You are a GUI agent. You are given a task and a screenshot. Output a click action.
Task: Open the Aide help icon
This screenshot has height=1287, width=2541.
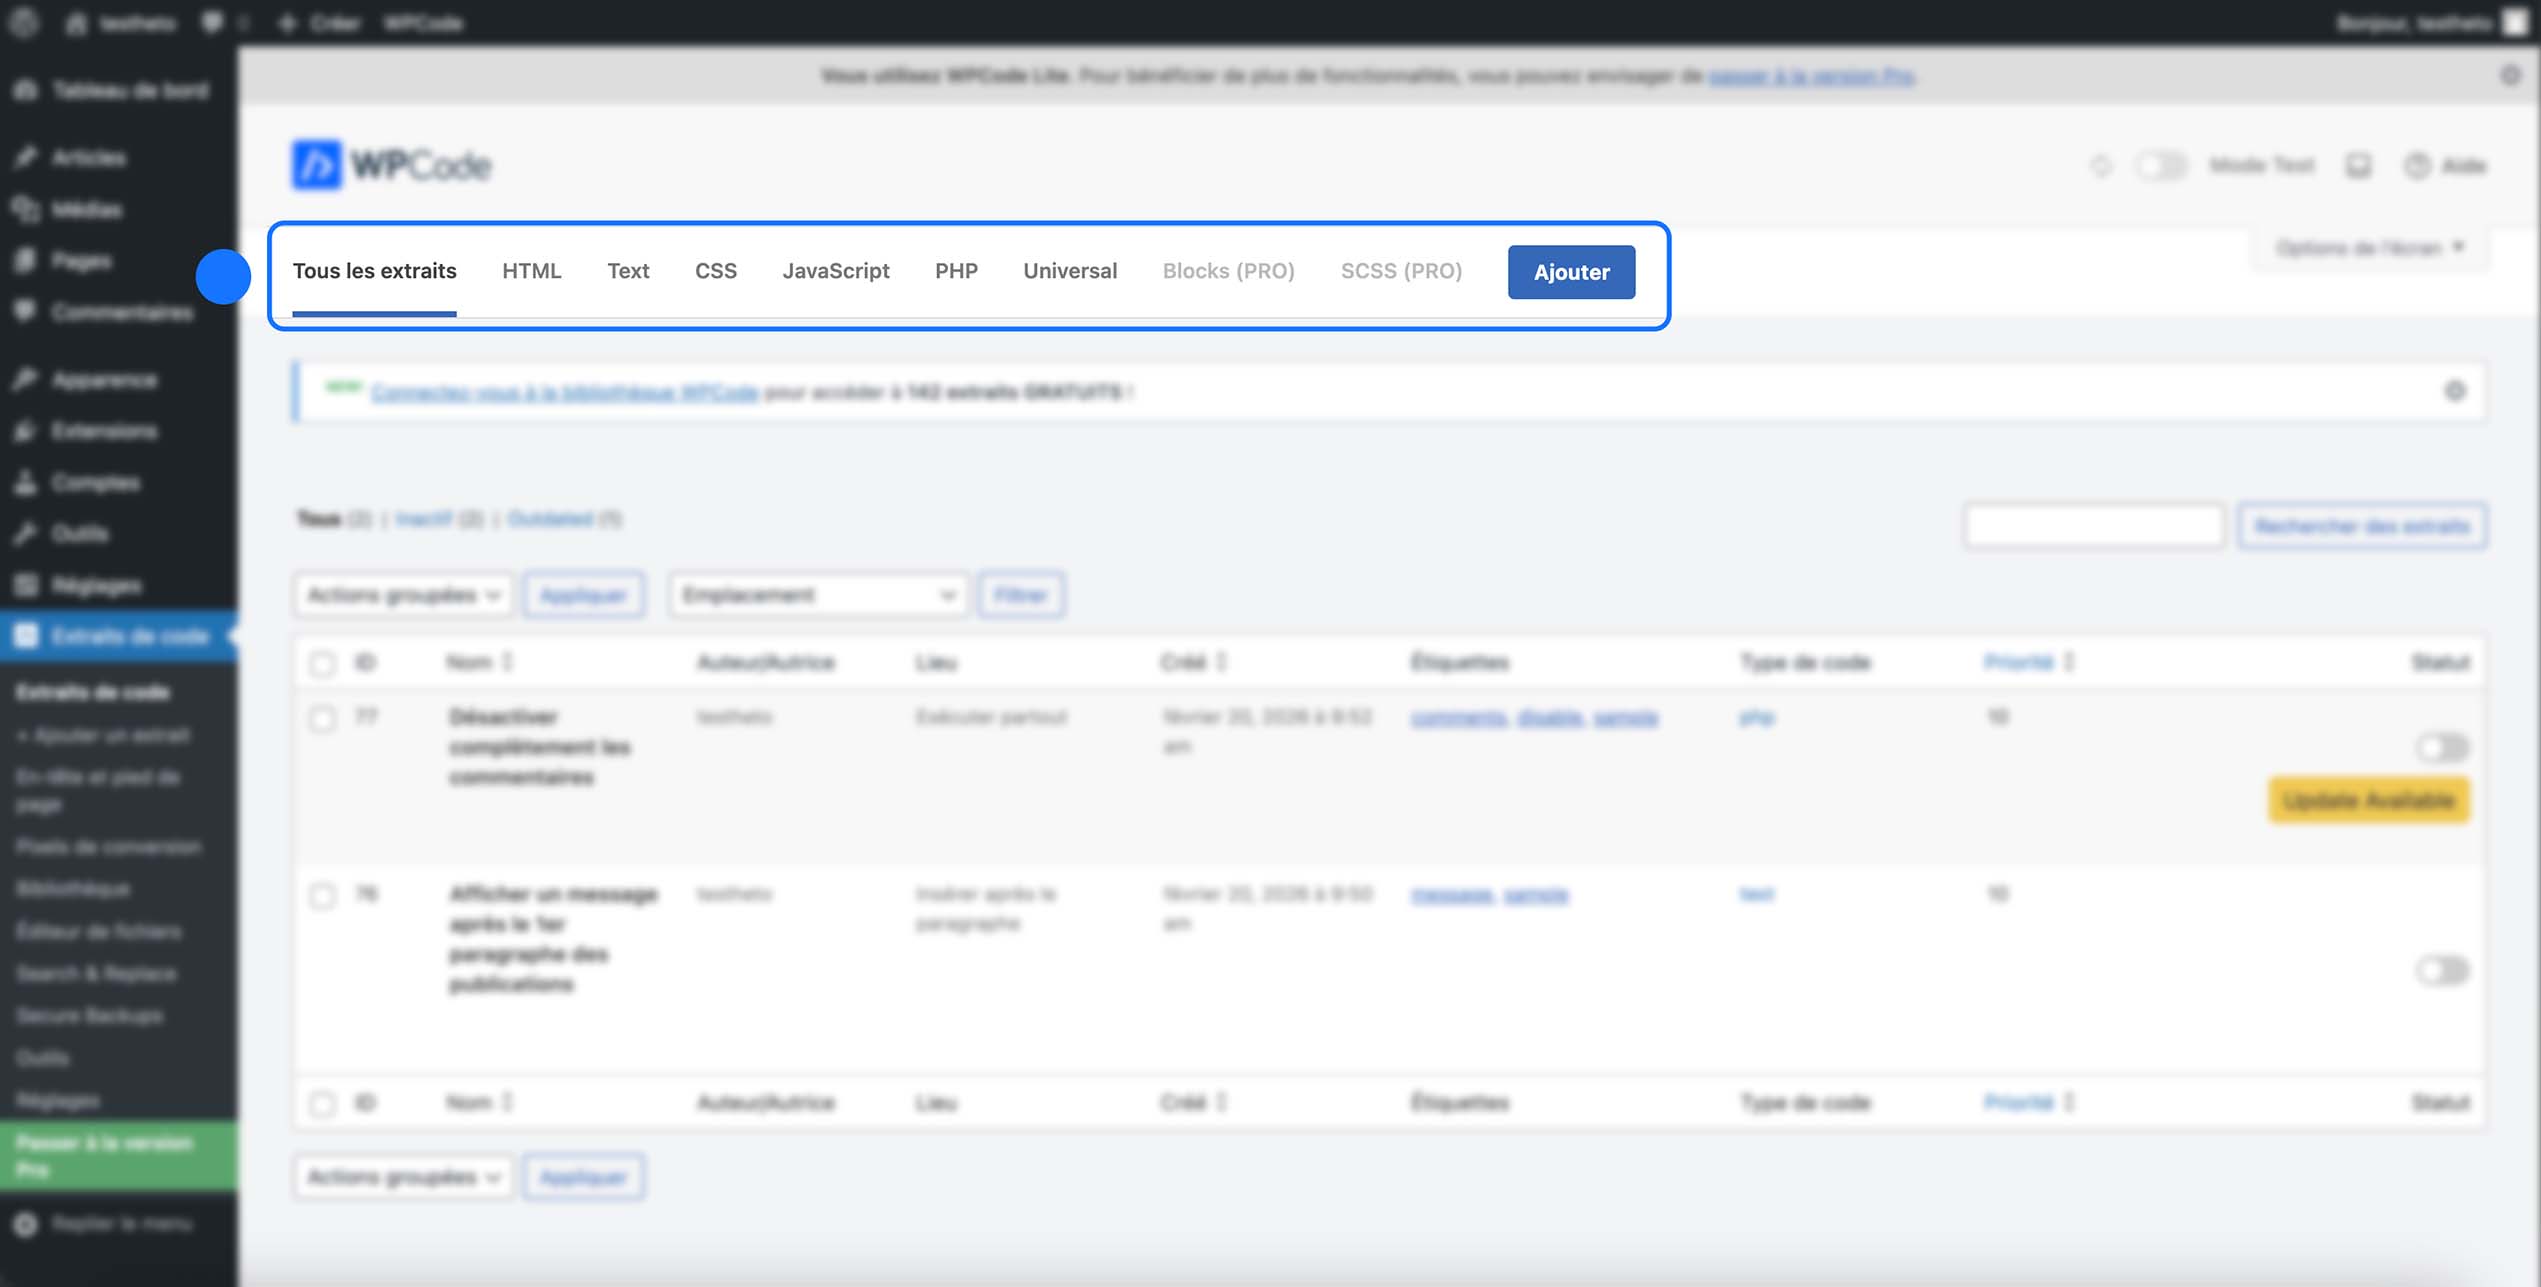click(x=2417, y=166)
